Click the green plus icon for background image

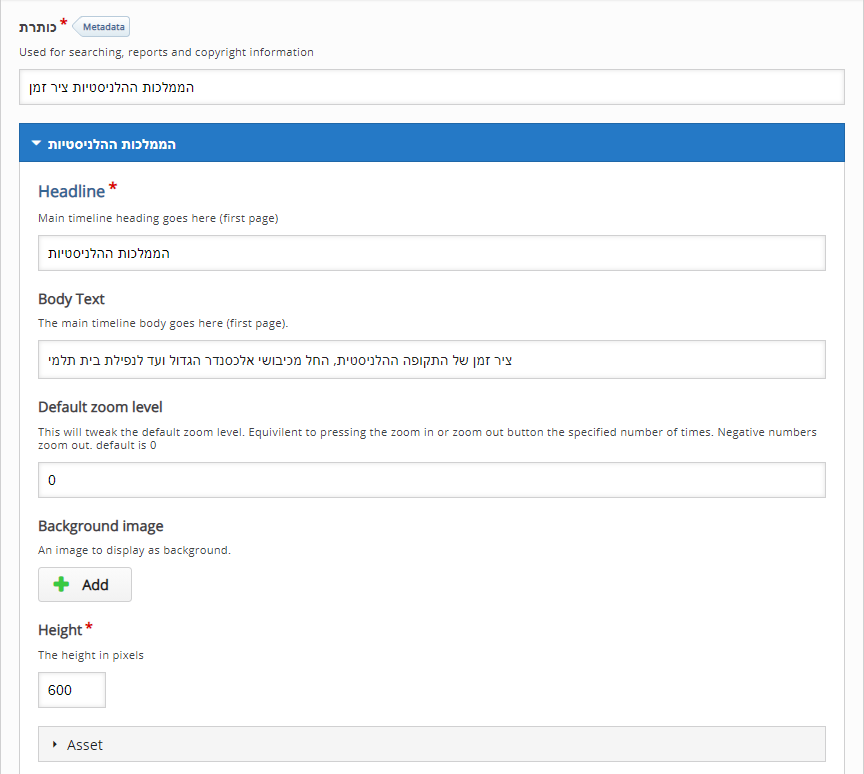tap(61, 584)
